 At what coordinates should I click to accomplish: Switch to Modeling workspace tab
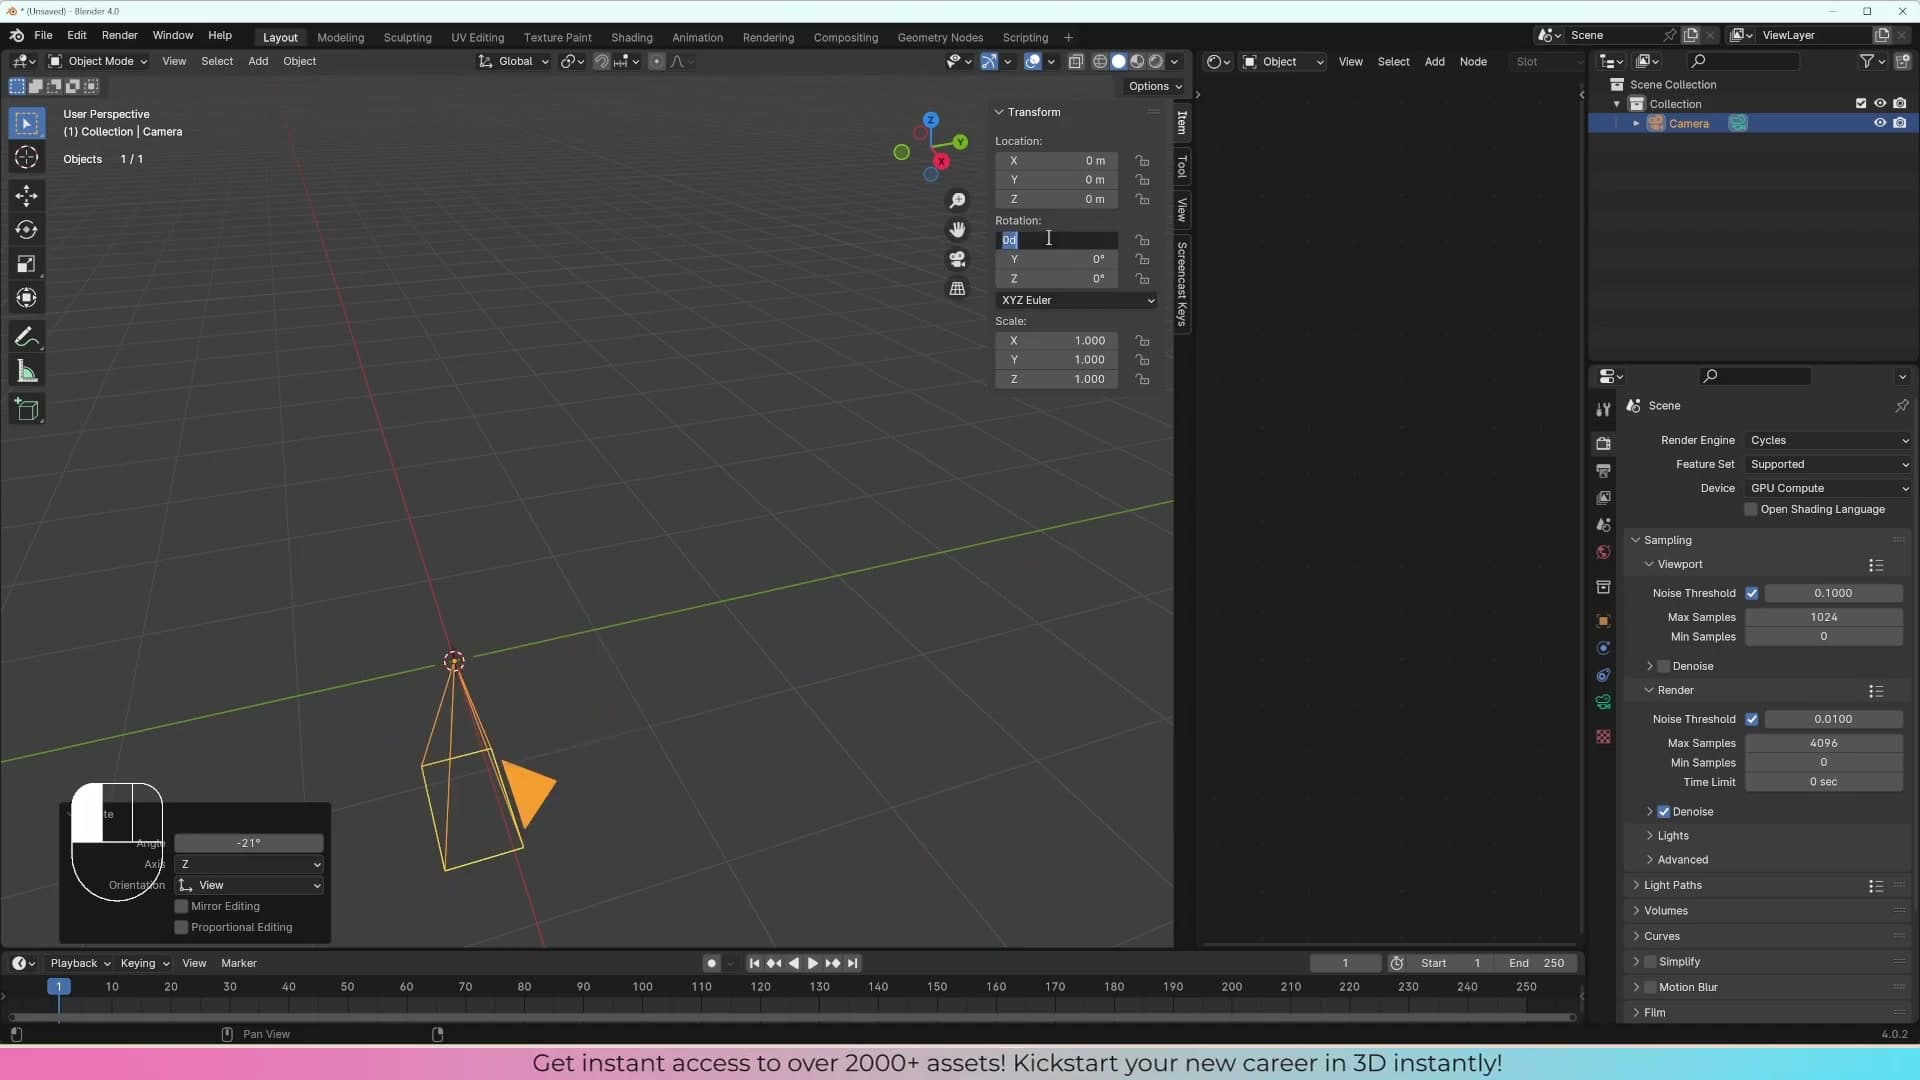pyautogui.click(x=340, y=38)
